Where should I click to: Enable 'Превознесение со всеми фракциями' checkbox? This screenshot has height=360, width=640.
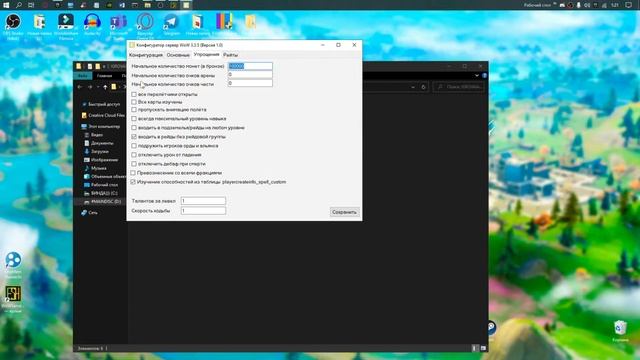click(133, 173)
